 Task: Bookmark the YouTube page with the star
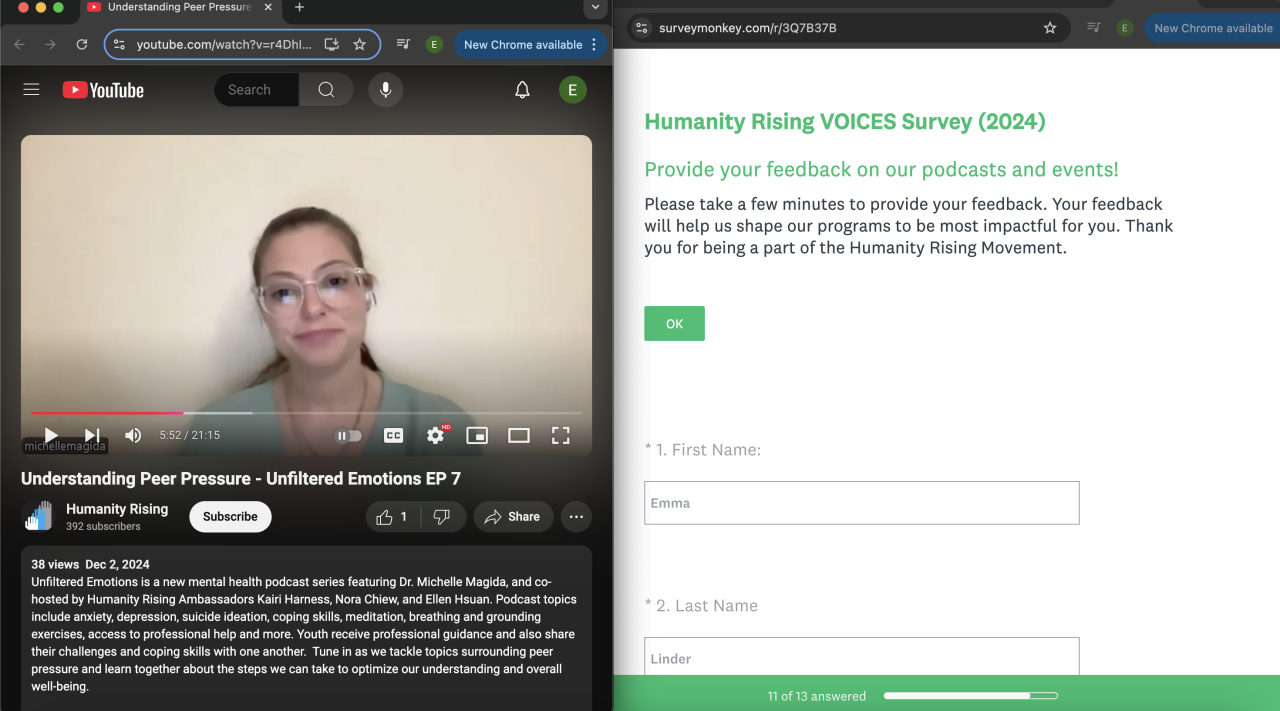360,45
